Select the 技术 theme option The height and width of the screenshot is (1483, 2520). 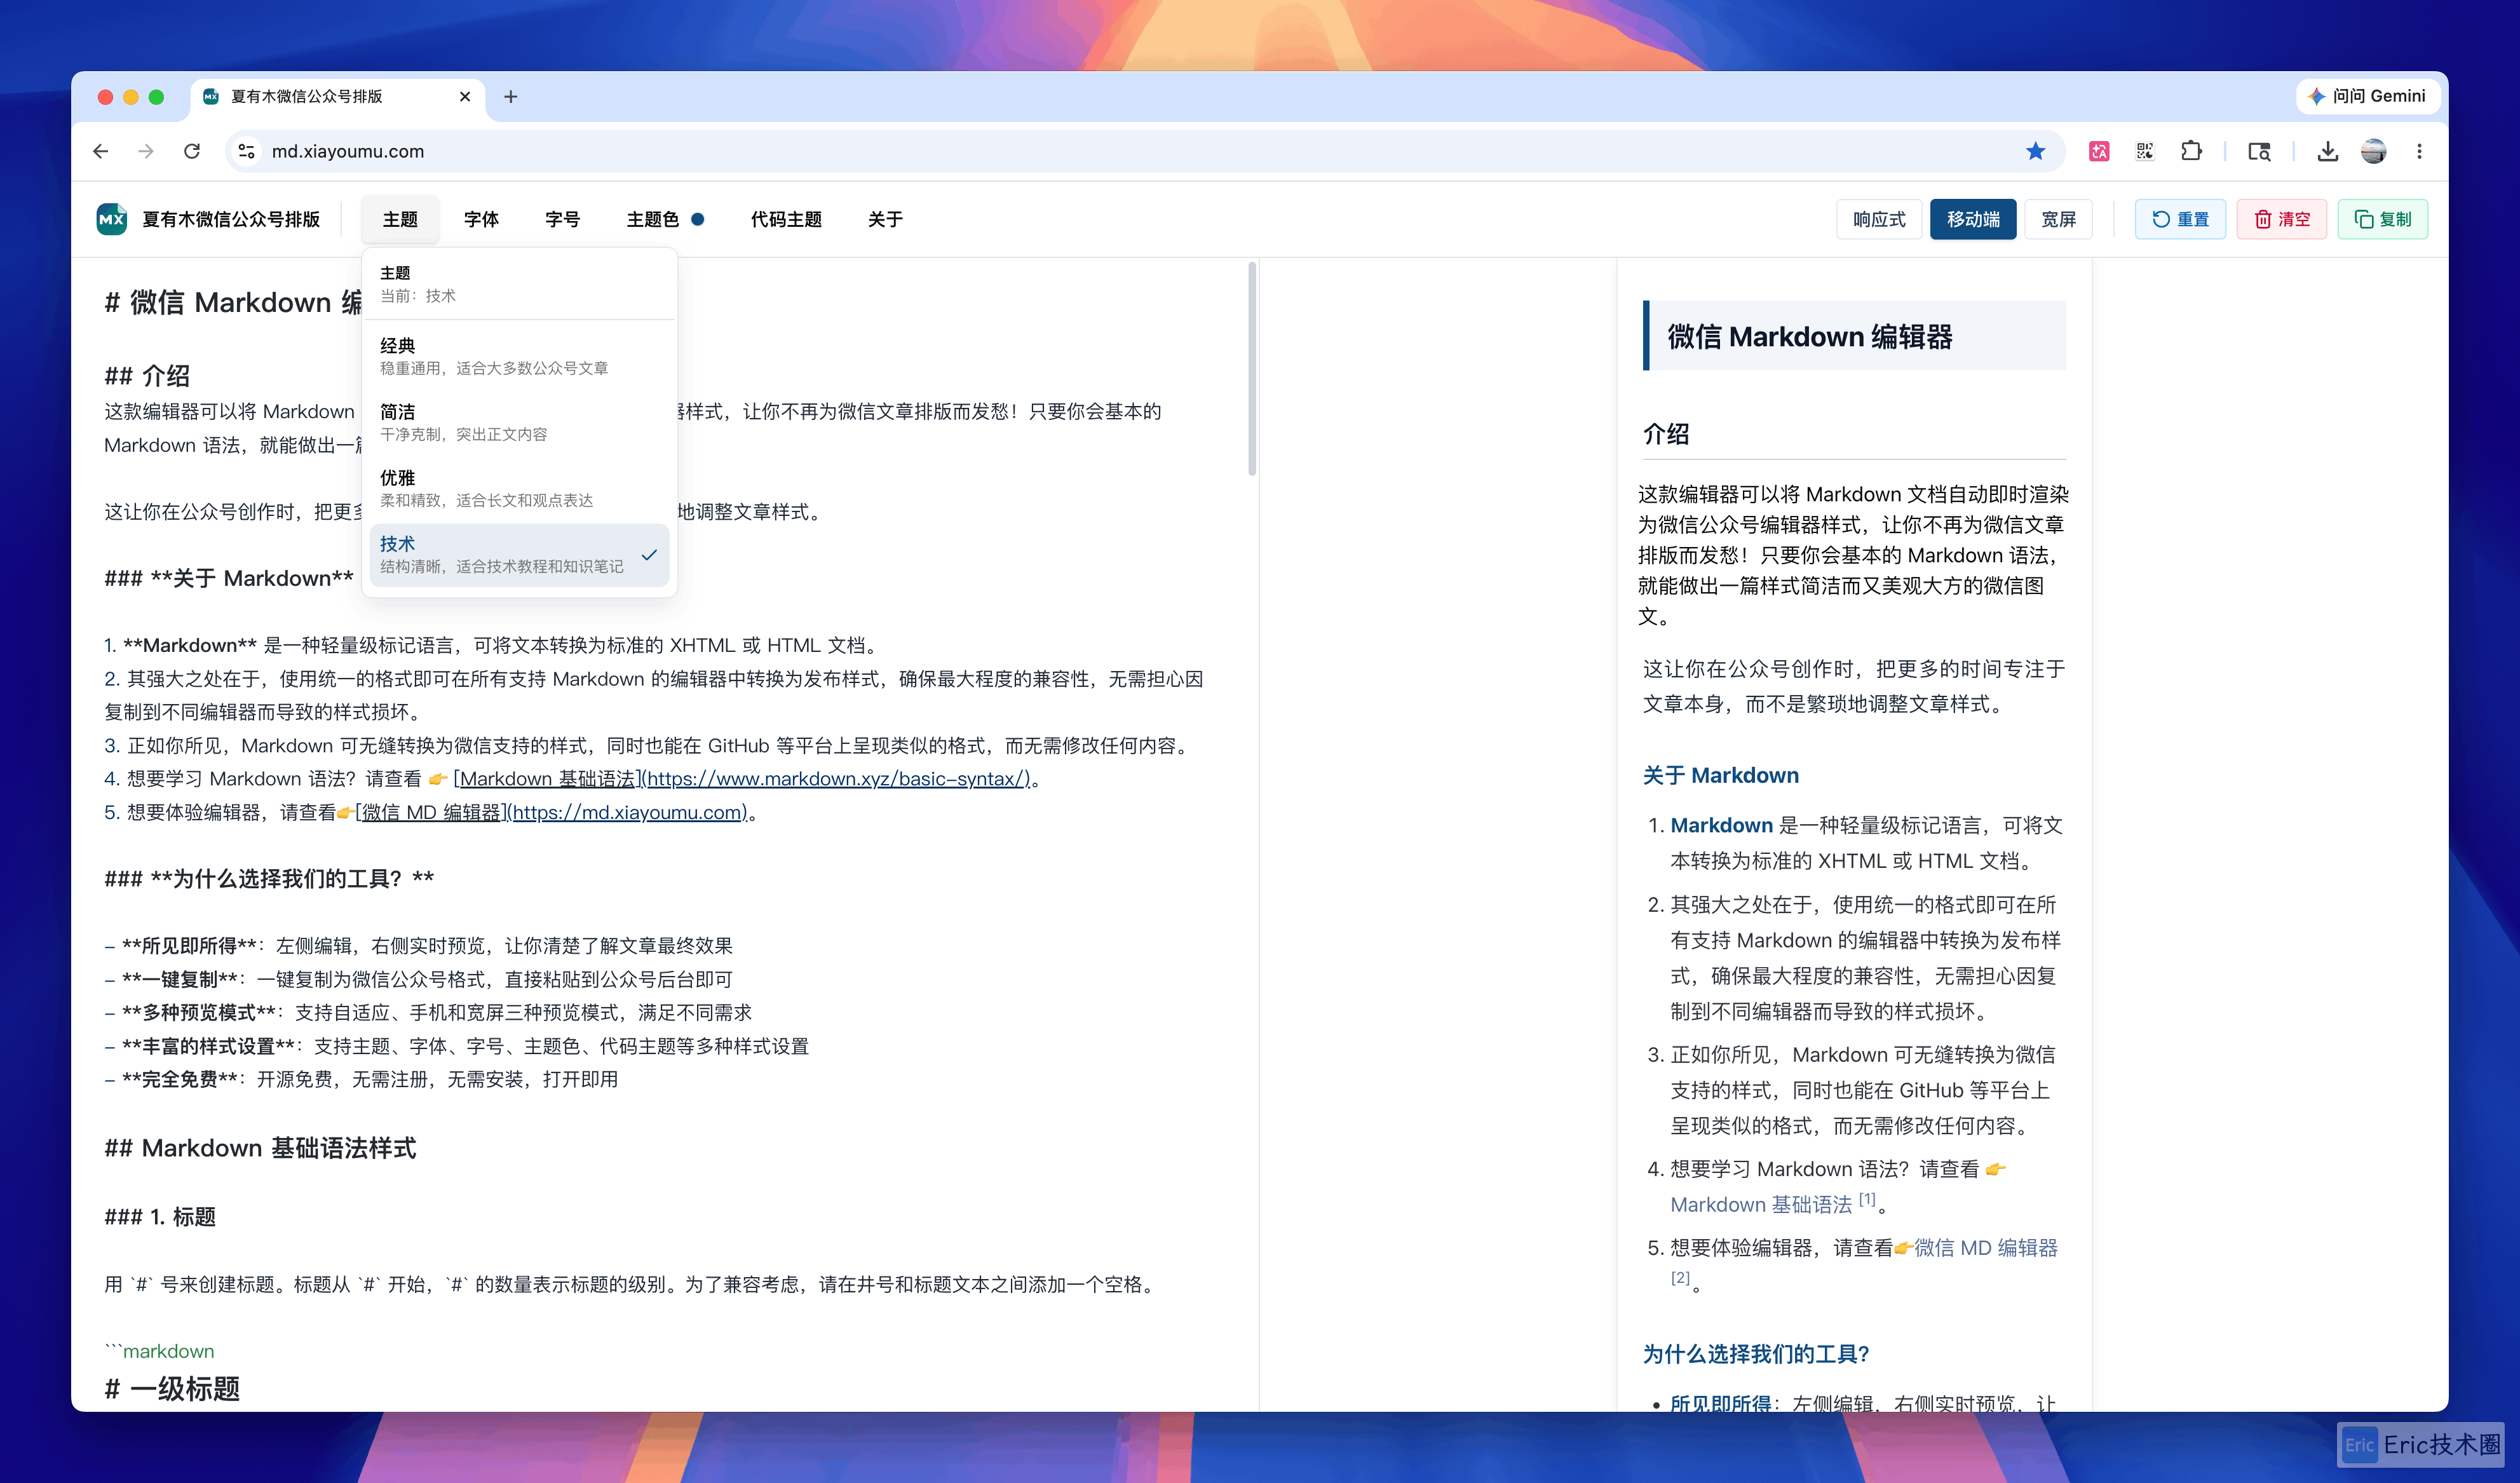519,554
